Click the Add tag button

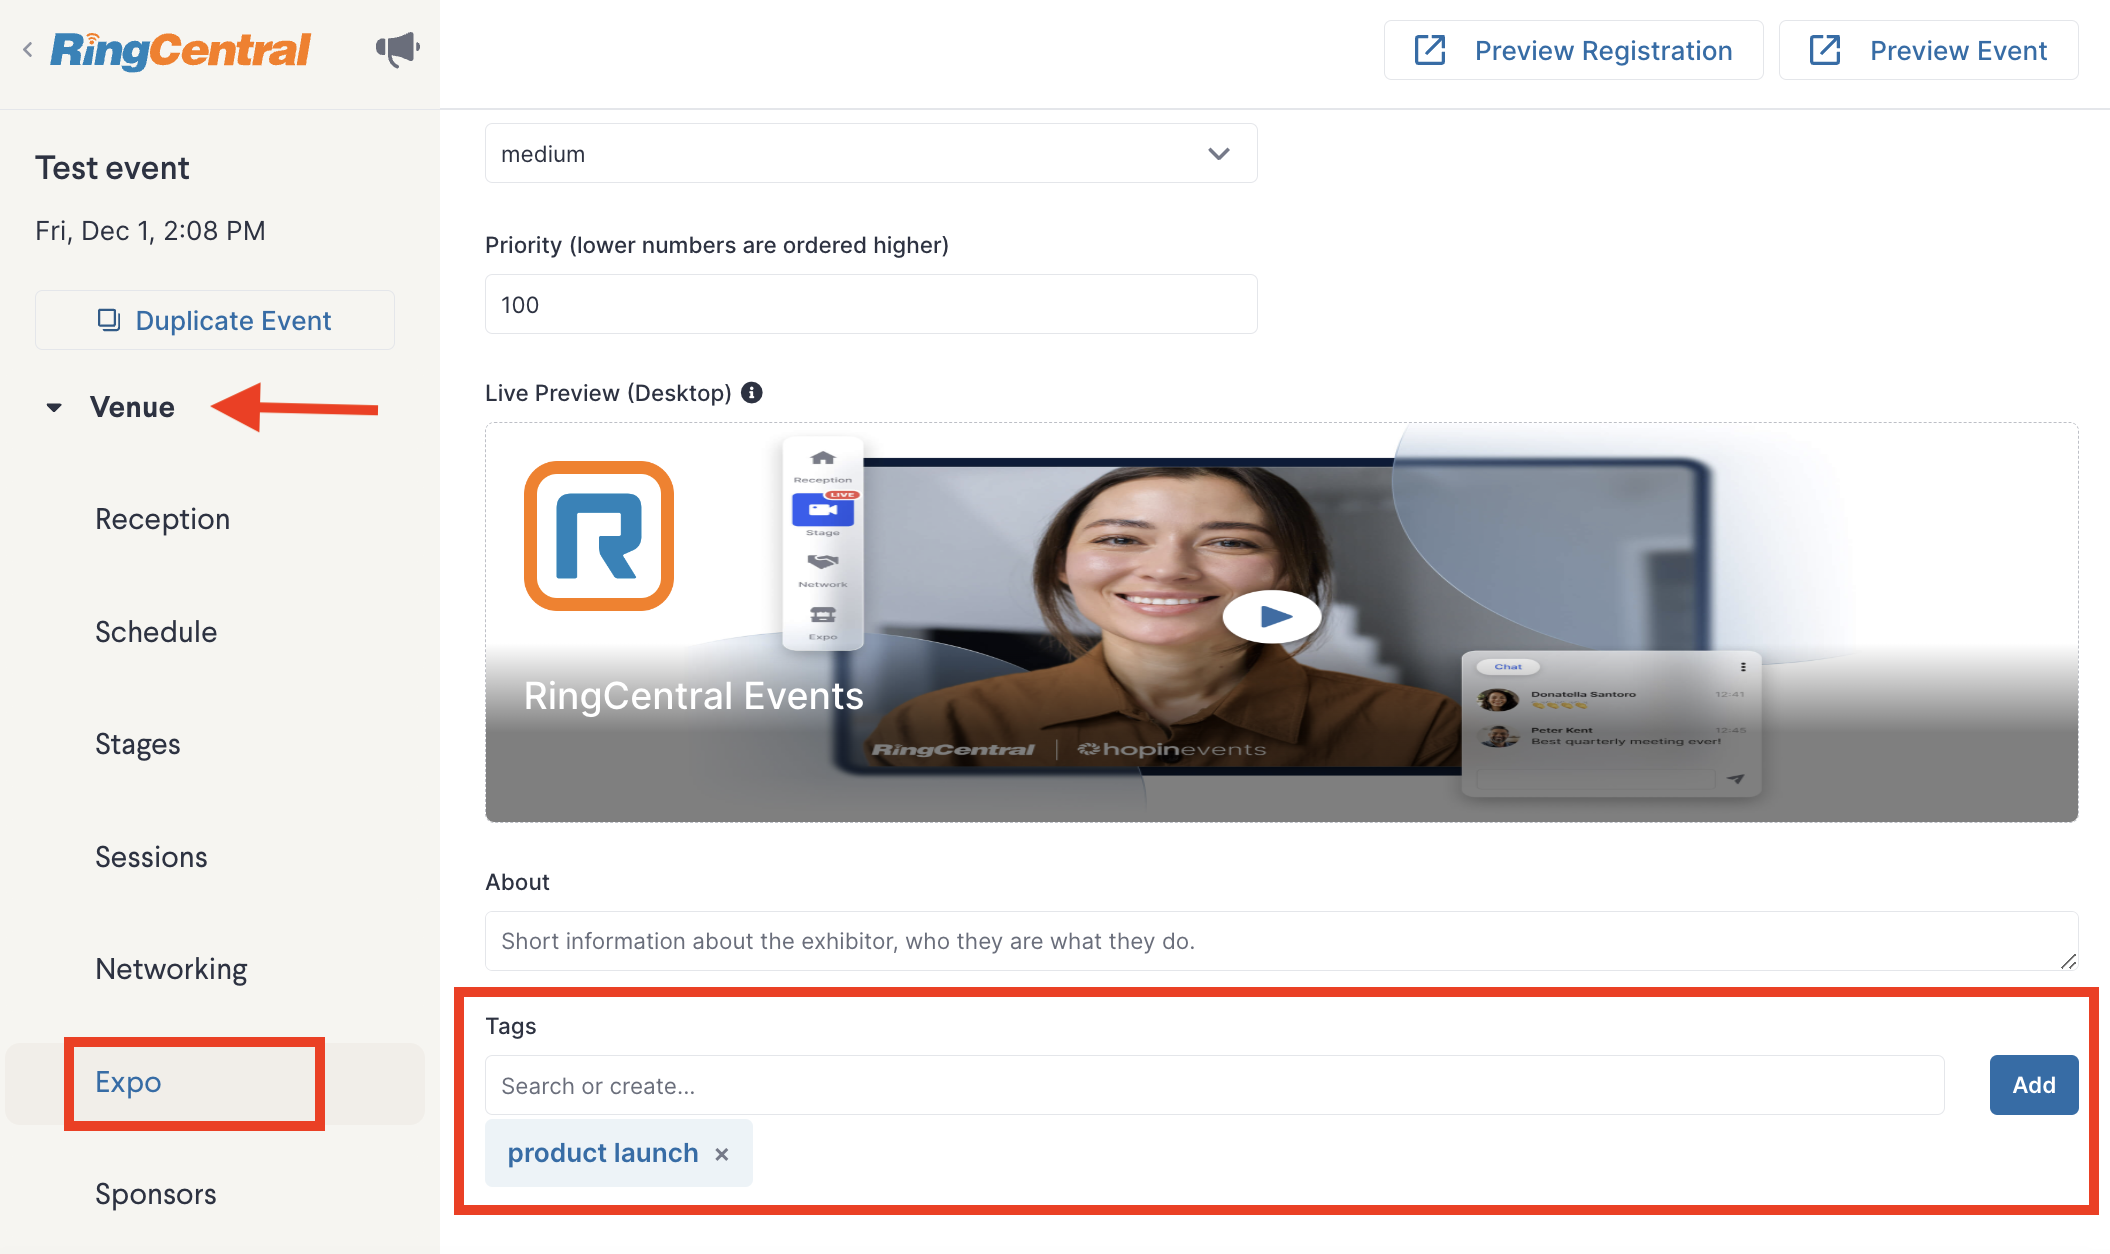(2033, 1085)
